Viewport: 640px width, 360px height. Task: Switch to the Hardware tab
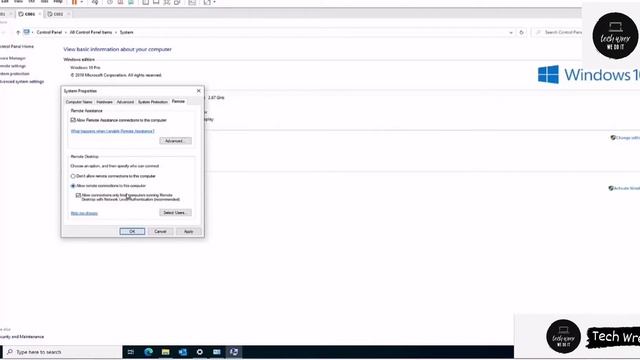tap(104, 102)
